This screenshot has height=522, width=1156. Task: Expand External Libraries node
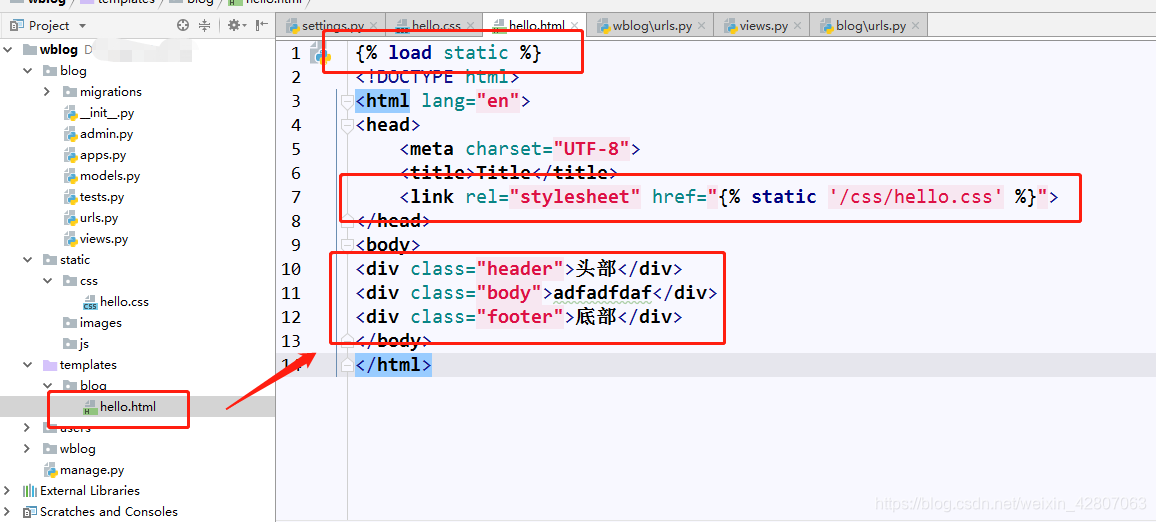click(x=8, y=490)
